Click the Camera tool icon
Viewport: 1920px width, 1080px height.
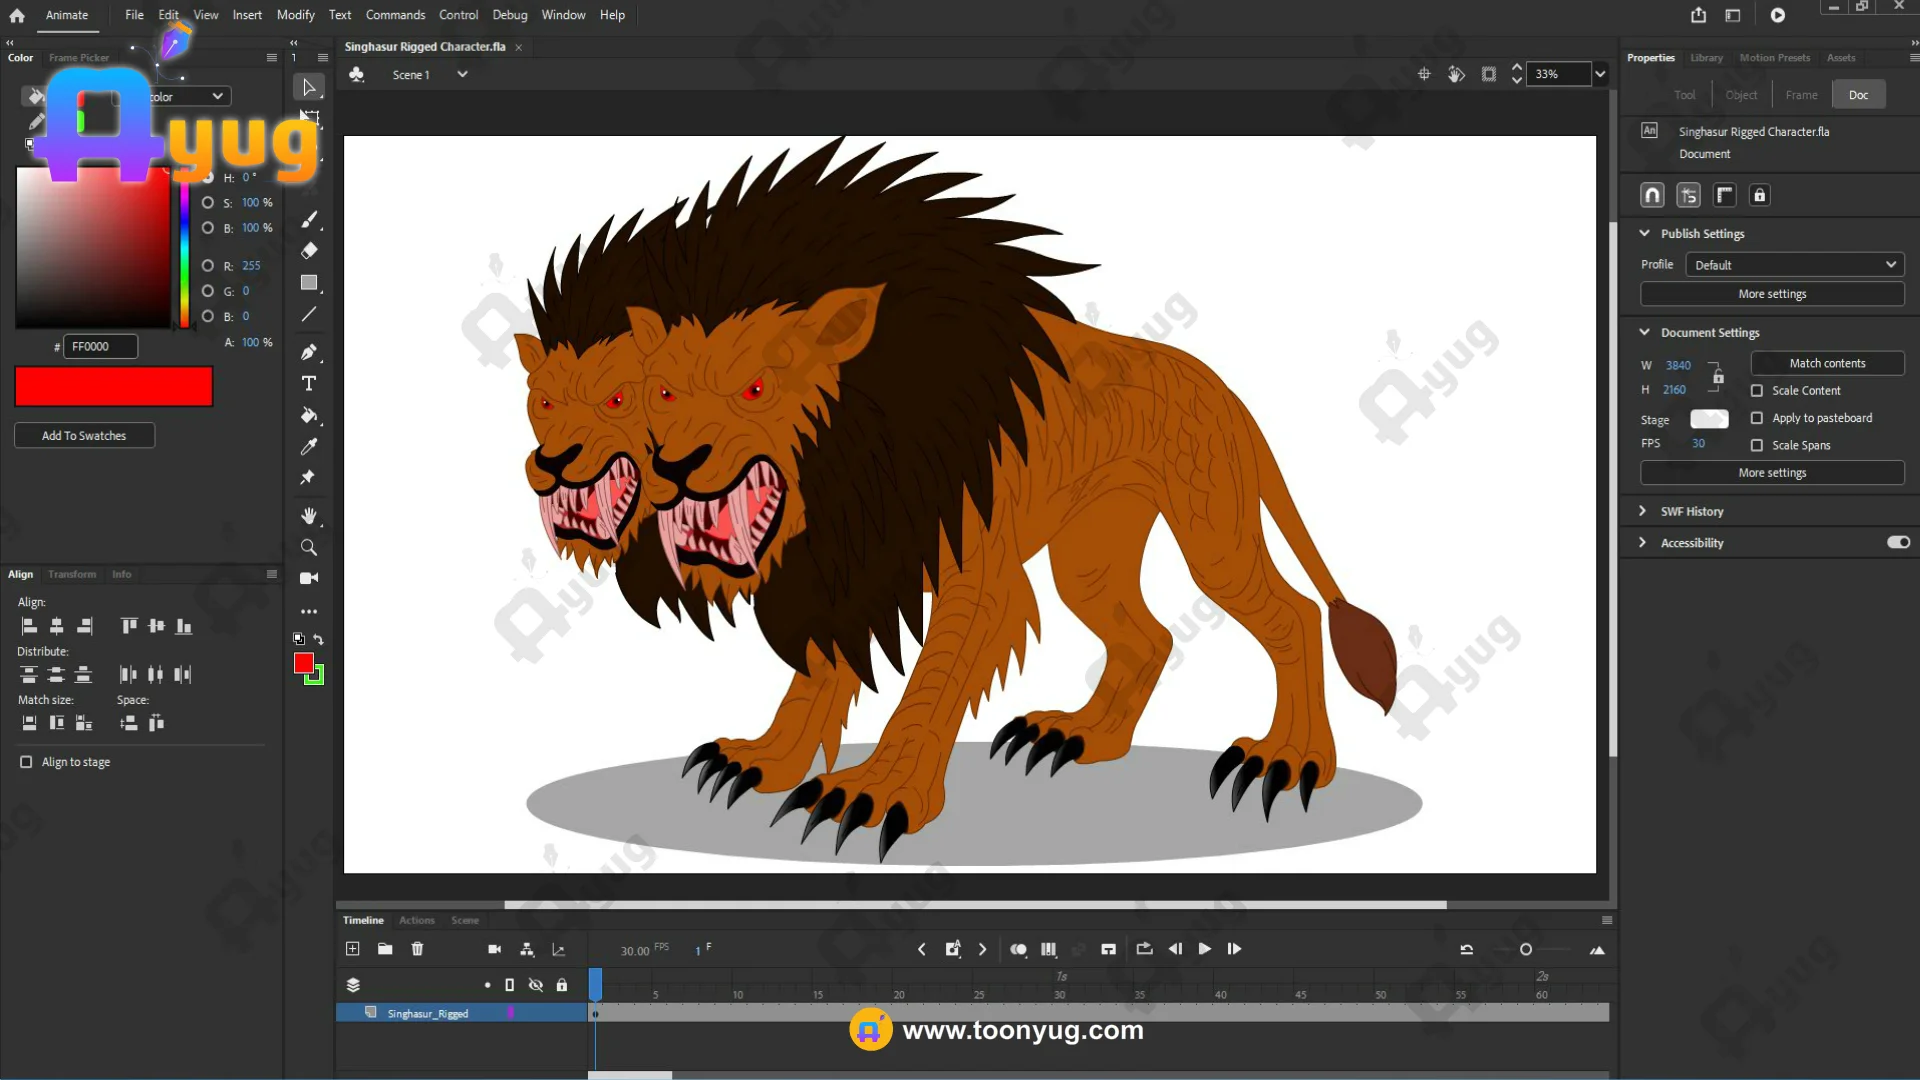tap(309, 578)
